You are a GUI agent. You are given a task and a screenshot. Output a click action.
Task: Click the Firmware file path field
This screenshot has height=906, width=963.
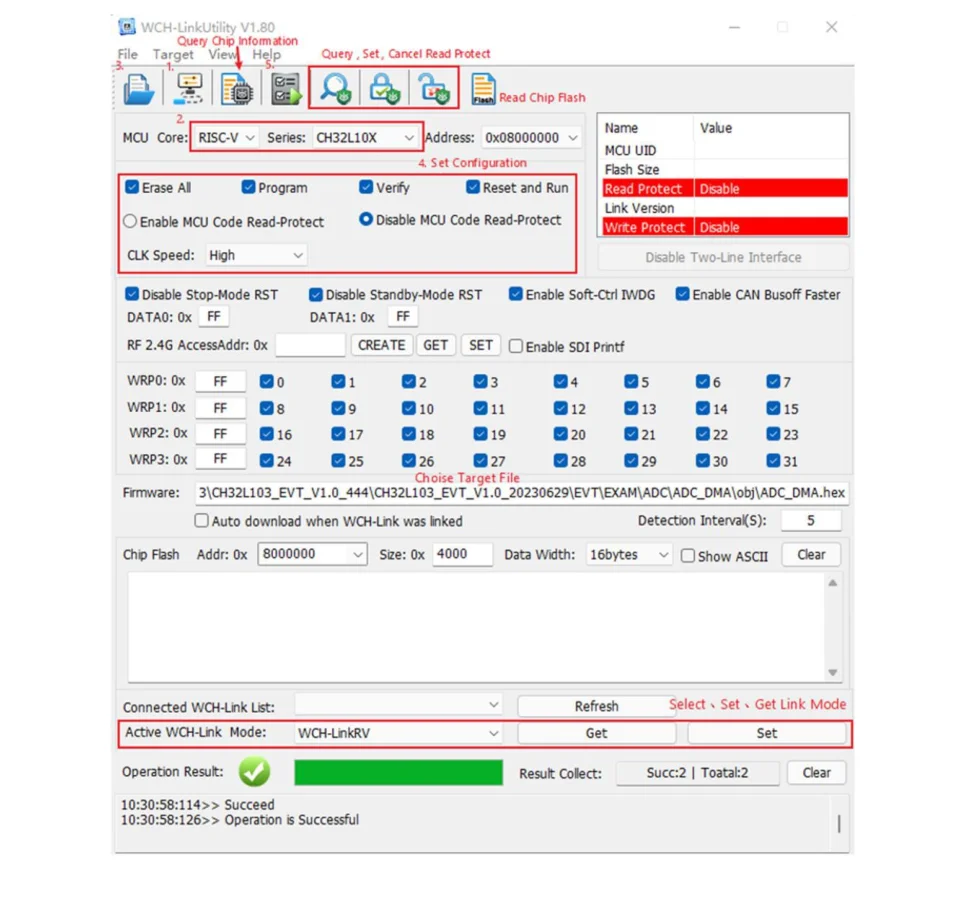point(522,493)
